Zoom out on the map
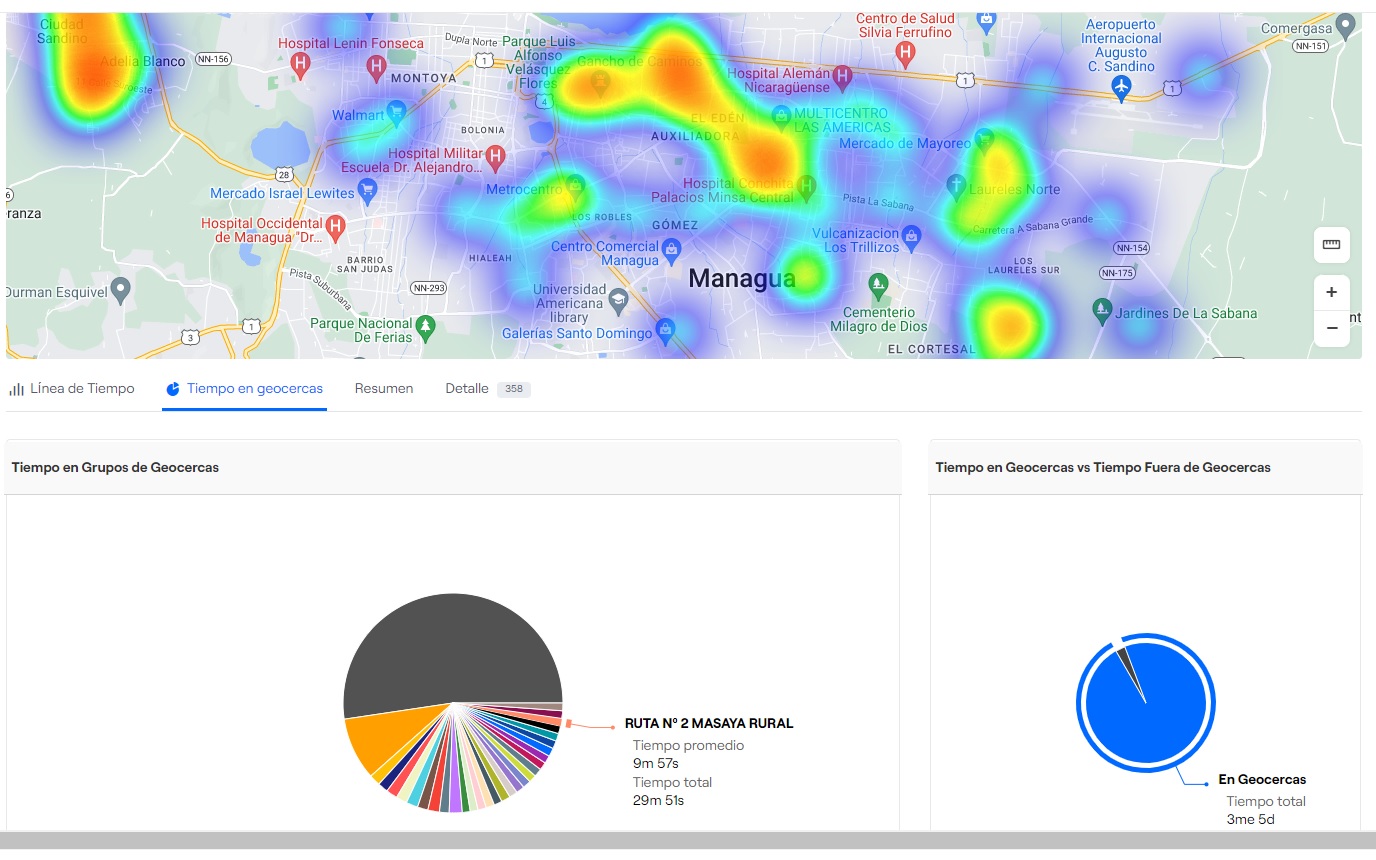The image size is (1376, 860). click(x=1331, y=328)
